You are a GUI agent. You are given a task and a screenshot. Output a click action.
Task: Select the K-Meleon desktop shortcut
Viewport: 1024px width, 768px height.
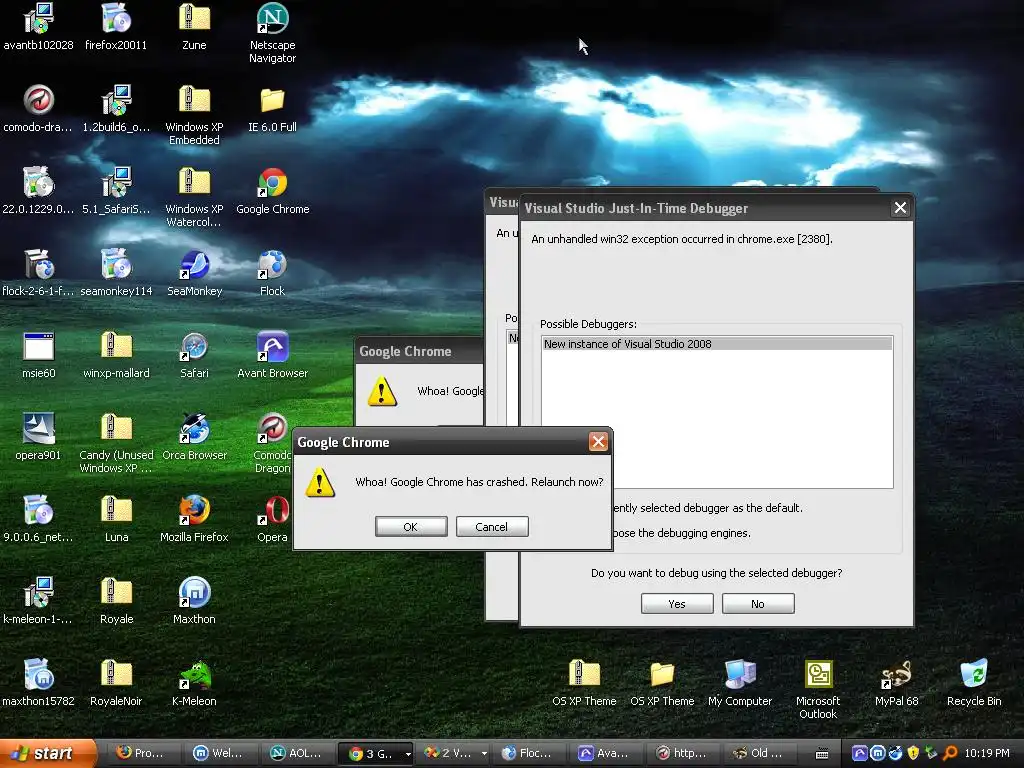pyautogui.click(x=194, y=683)
